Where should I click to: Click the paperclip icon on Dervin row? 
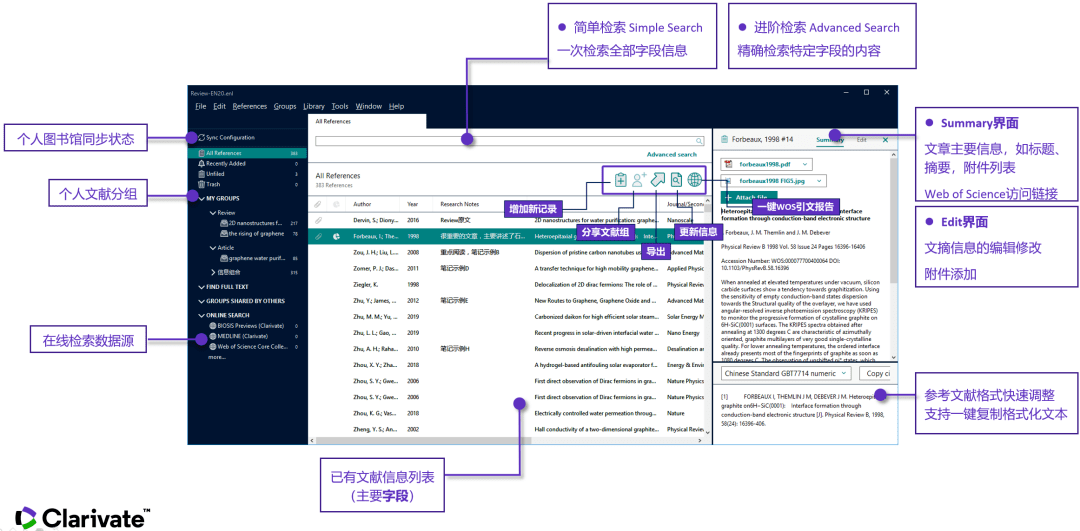coord(318,220)
